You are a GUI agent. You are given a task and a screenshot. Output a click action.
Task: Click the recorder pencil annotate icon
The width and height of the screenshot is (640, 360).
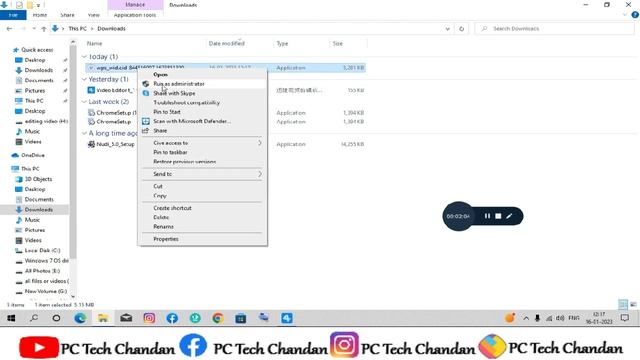[x=509, y=216]
